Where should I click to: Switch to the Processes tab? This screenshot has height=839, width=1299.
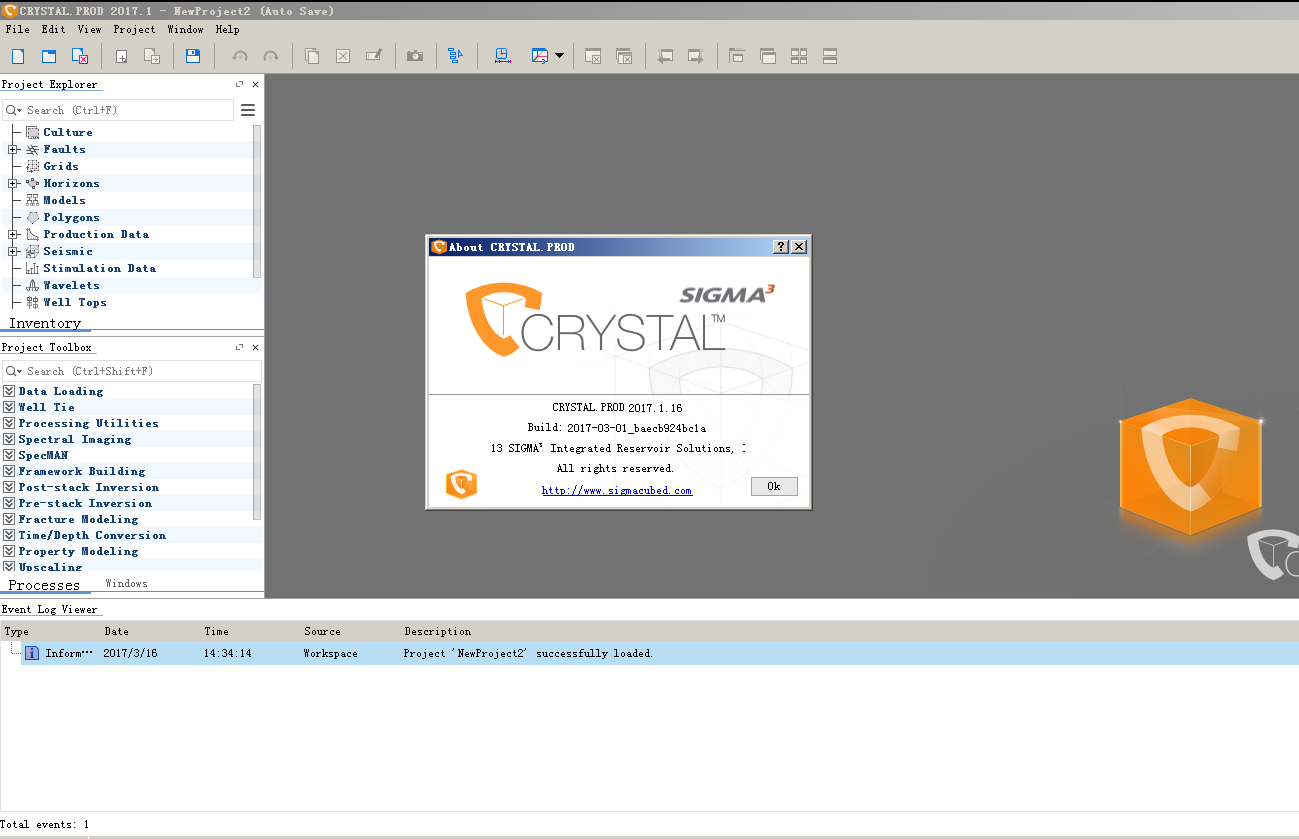tap(44, 585)
